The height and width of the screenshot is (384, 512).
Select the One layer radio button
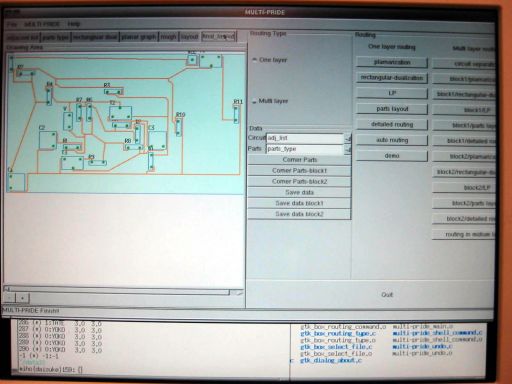tap(255, 60)
